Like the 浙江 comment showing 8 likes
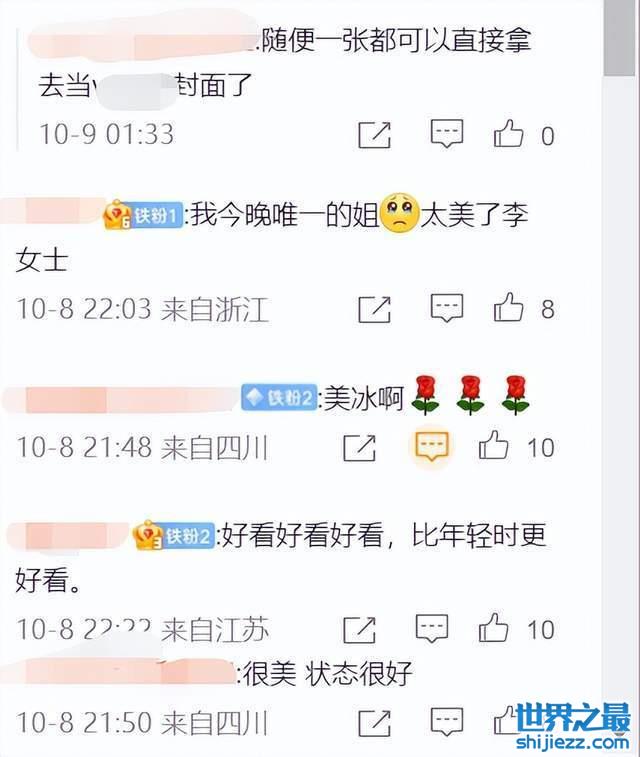The image size is (640, 757). [508, 307]
